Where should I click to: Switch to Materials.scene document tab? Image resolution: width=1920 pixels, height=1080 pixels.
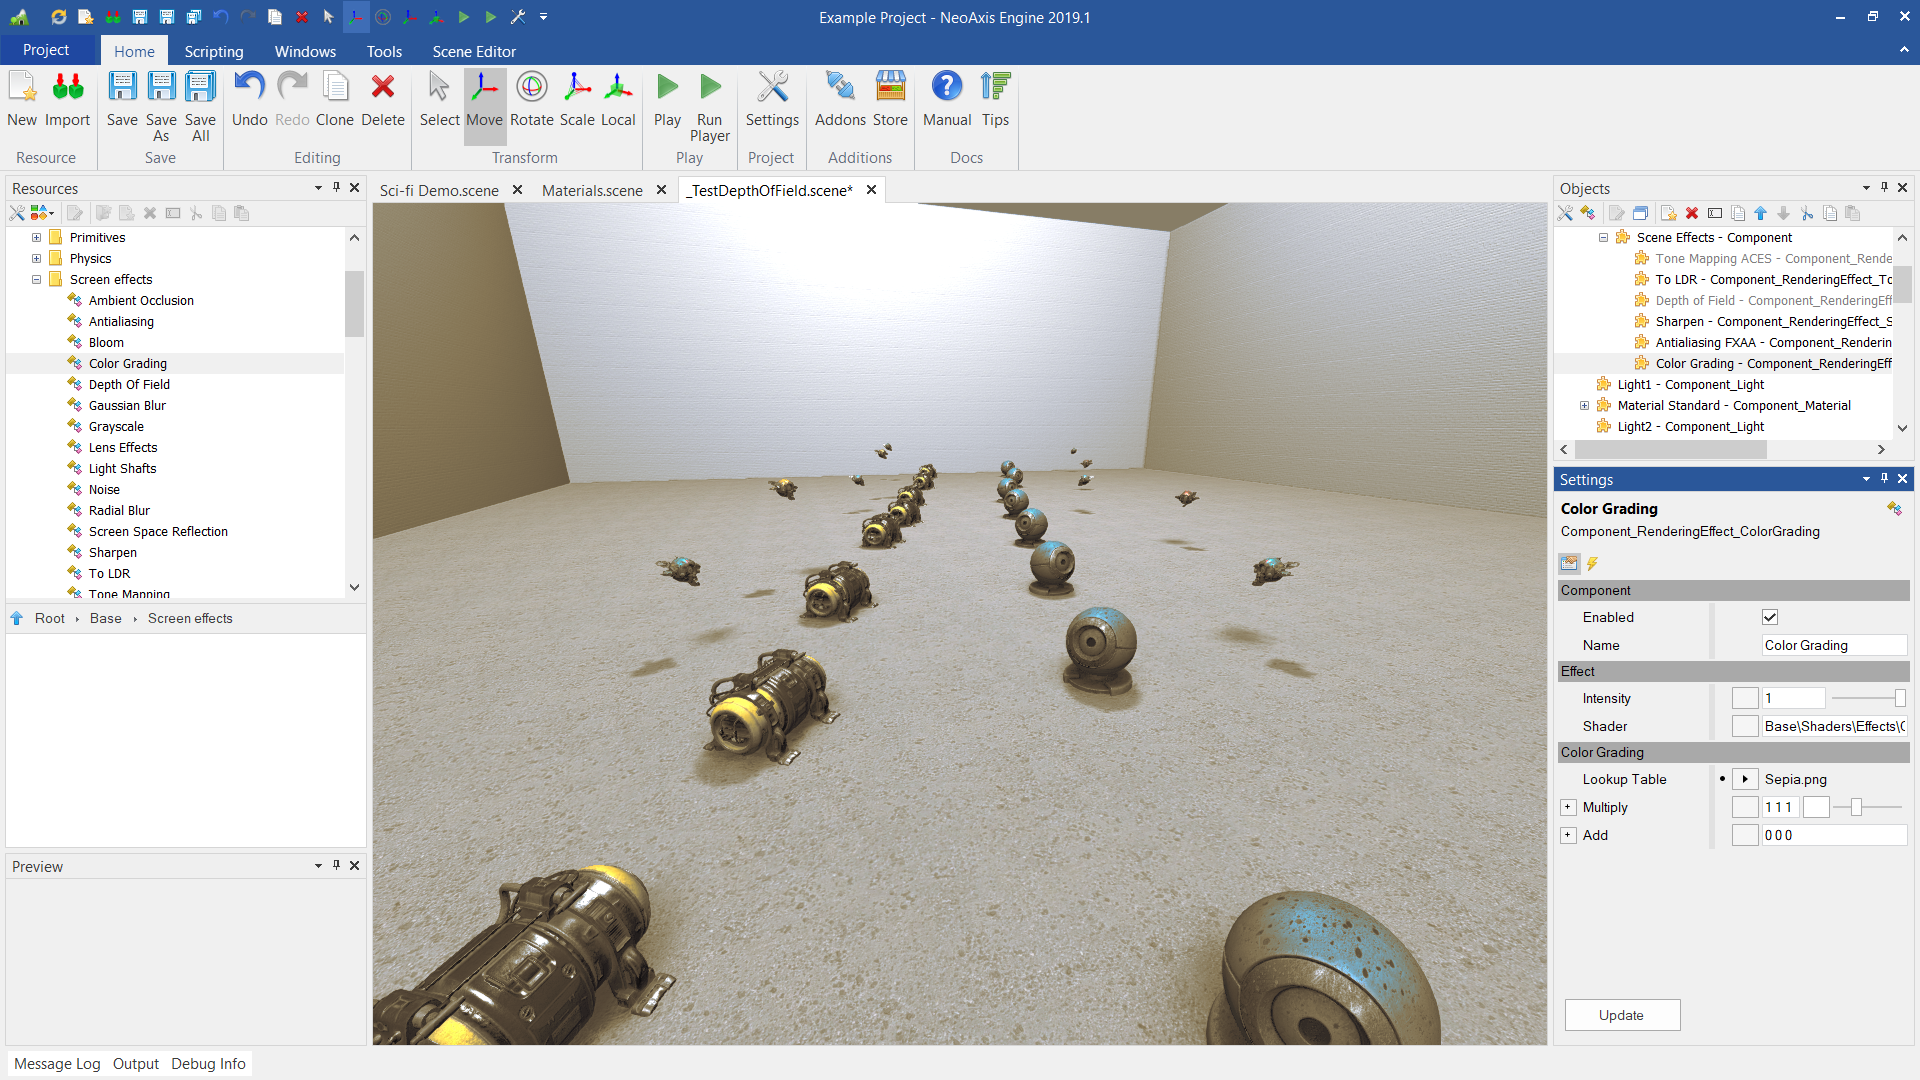pos(592,190)
